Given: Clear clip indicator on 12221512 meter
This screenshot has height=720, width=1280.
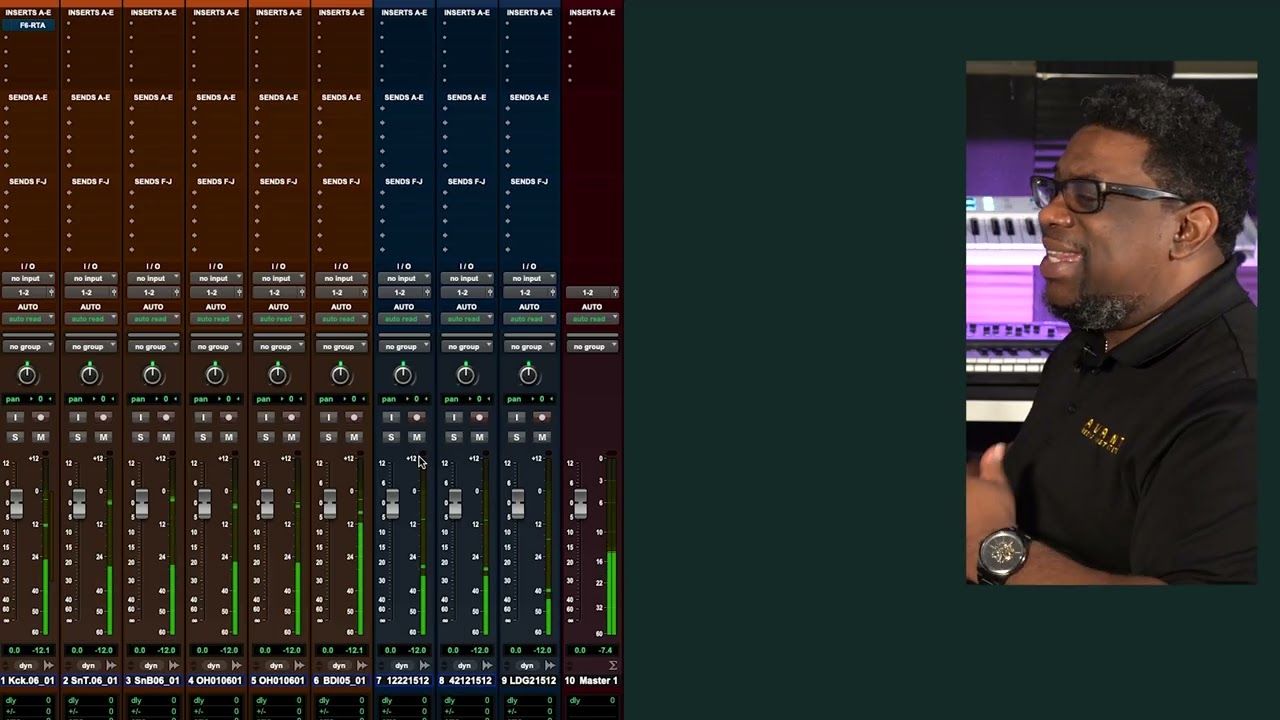Looking at the screenshot, I should 422,454.
